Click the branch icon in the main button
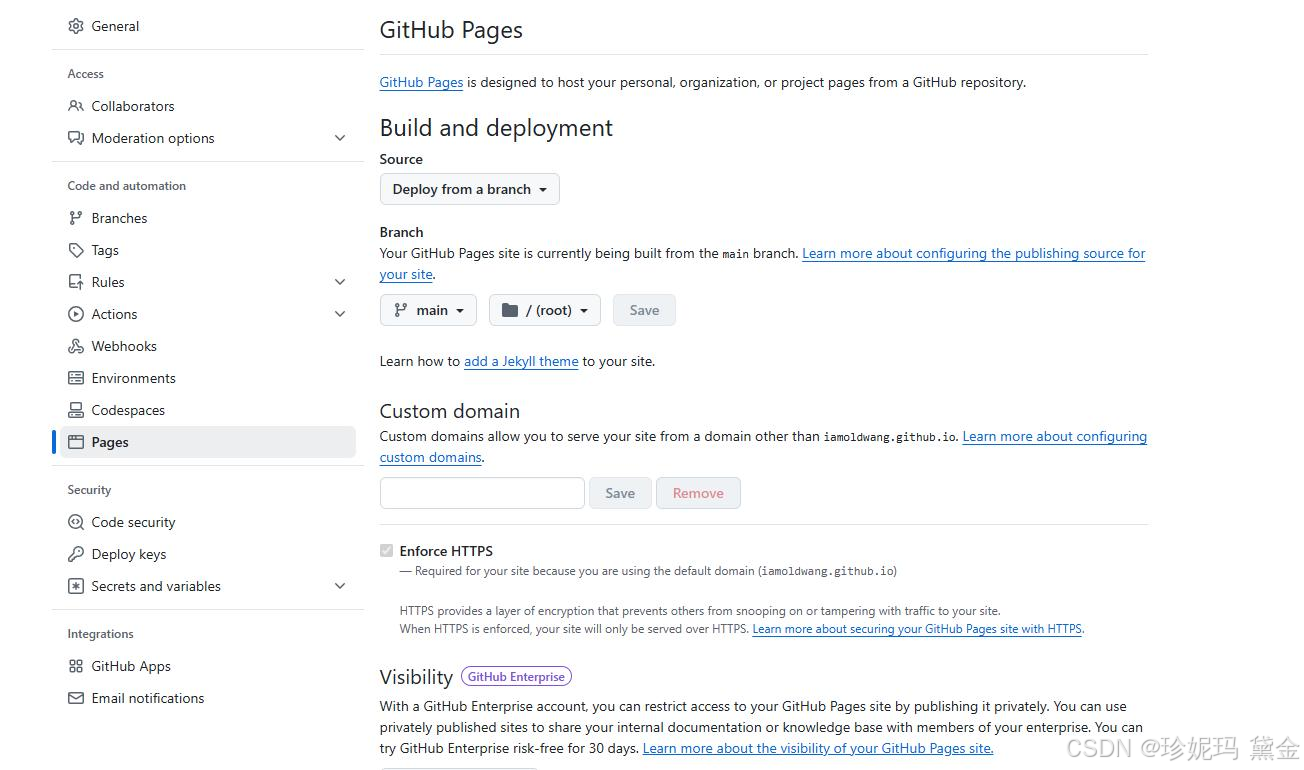This screenshot has width=1304, height=770. 401,310
